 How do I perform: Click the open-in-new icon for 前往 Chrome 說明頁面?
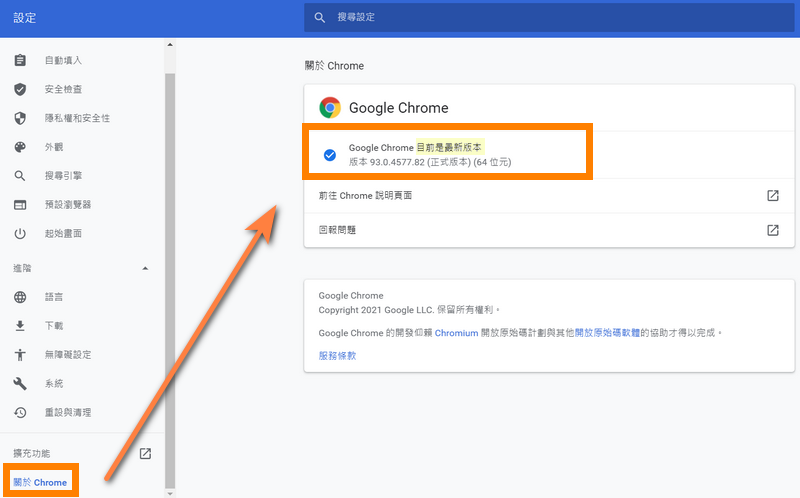(773, 195)
